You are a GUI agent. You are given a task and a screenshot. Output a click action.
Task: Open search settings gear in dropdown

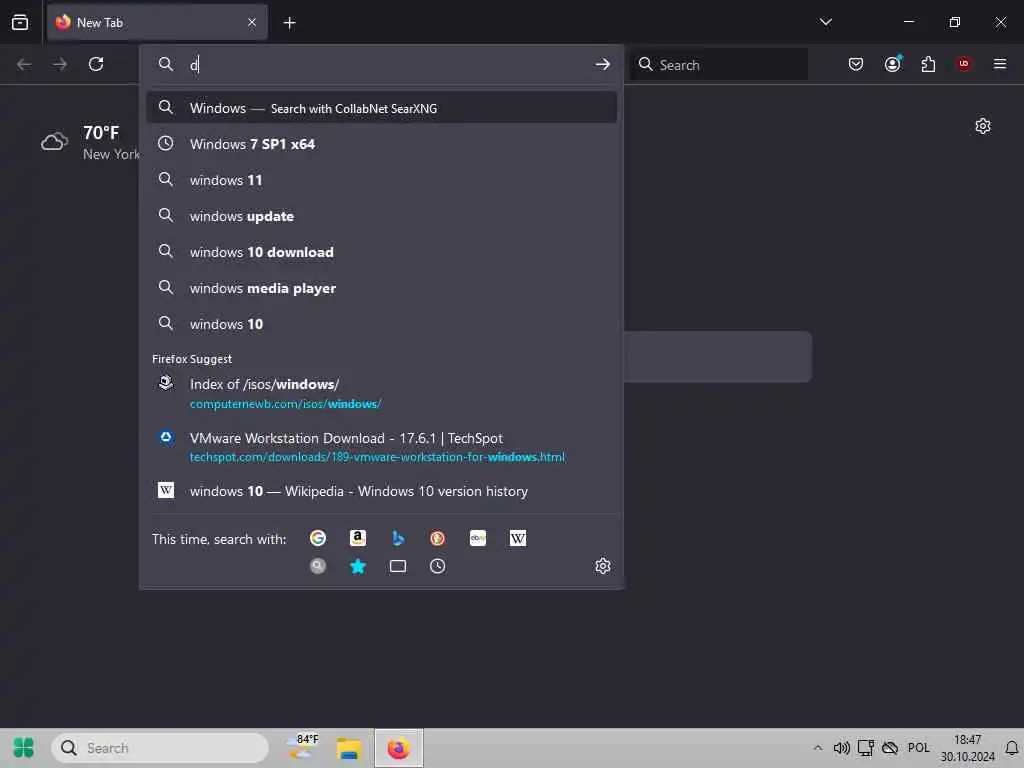coord(603,566)
